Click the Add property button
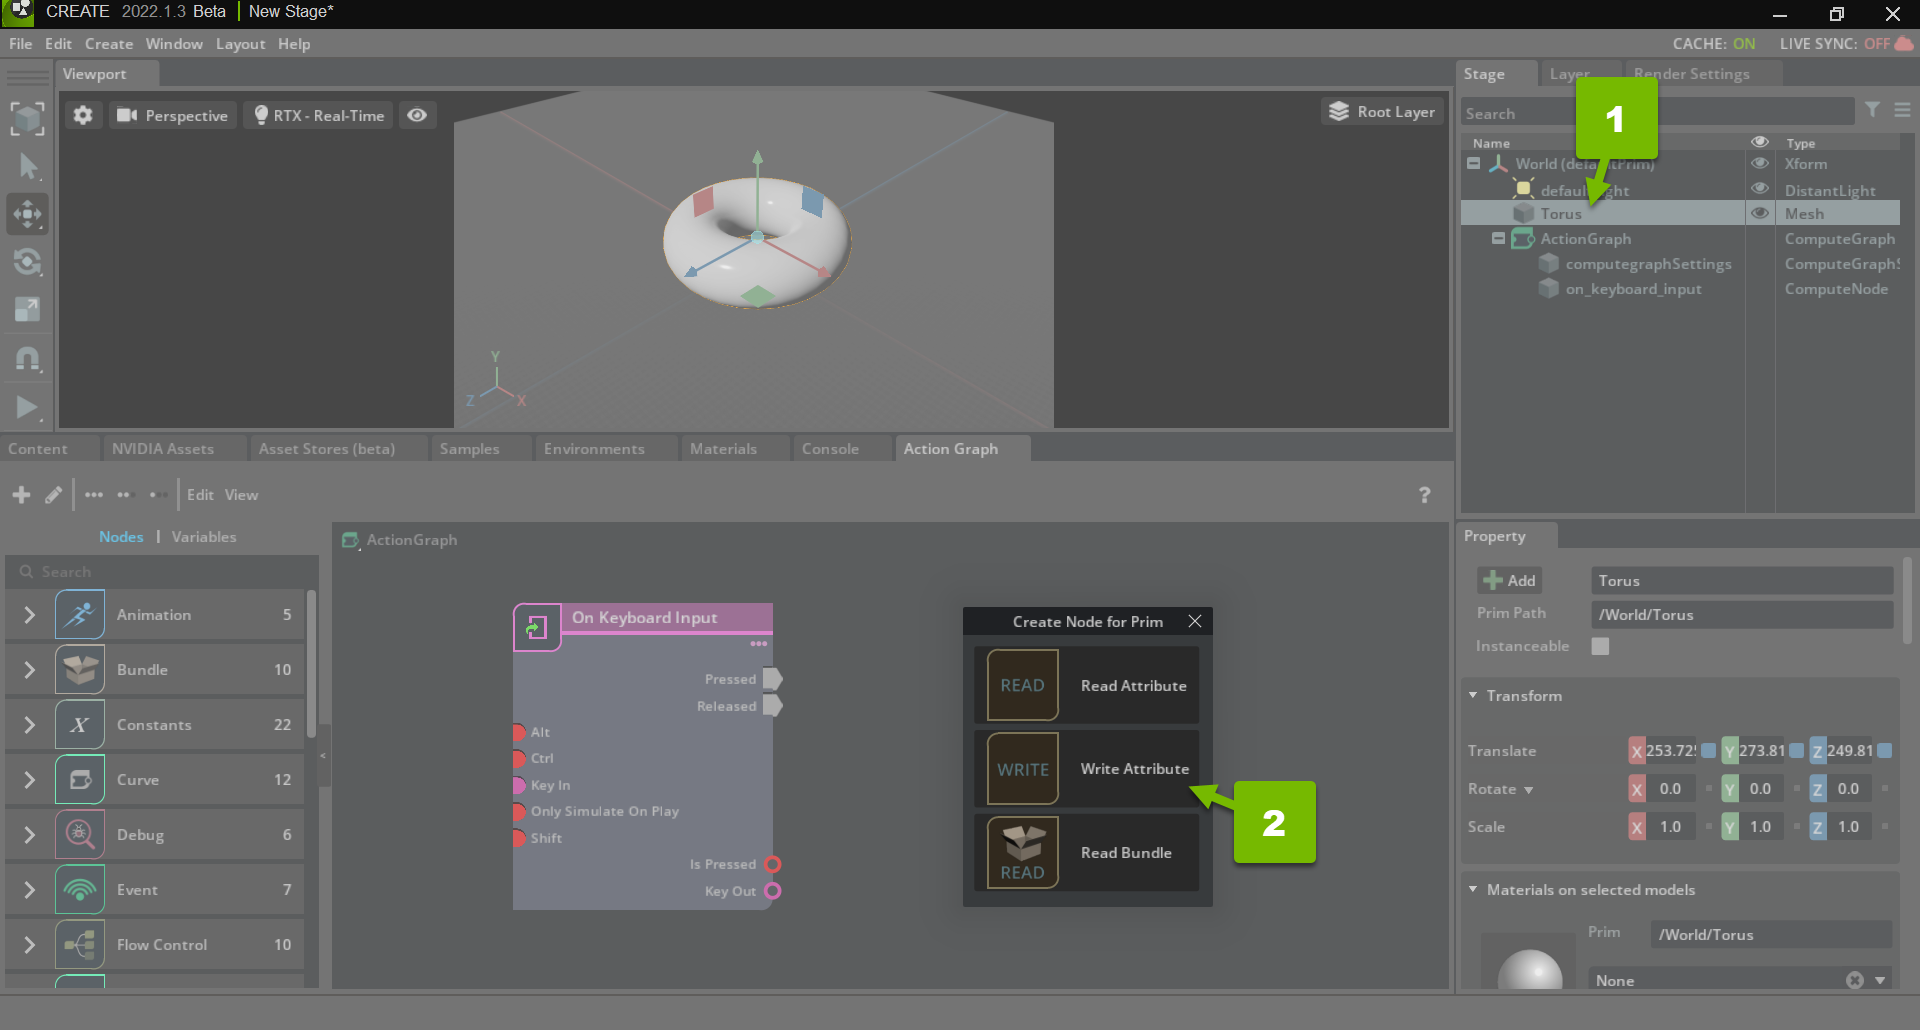The height and width of the screenshot is (1030, 1920). (x=1510, y=580)
